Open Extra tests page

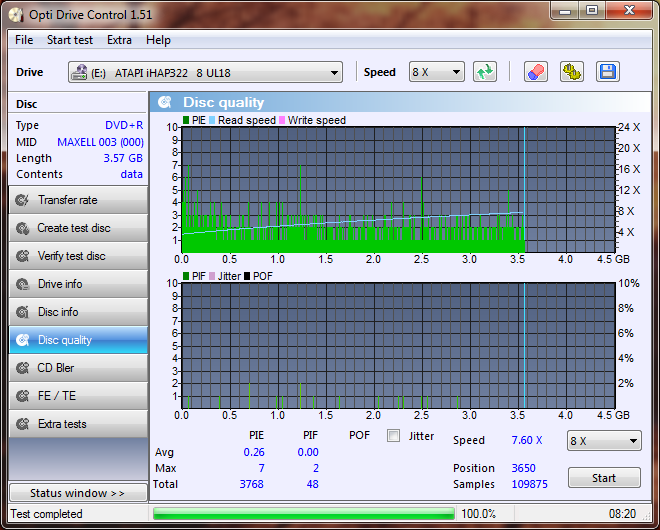78,424
